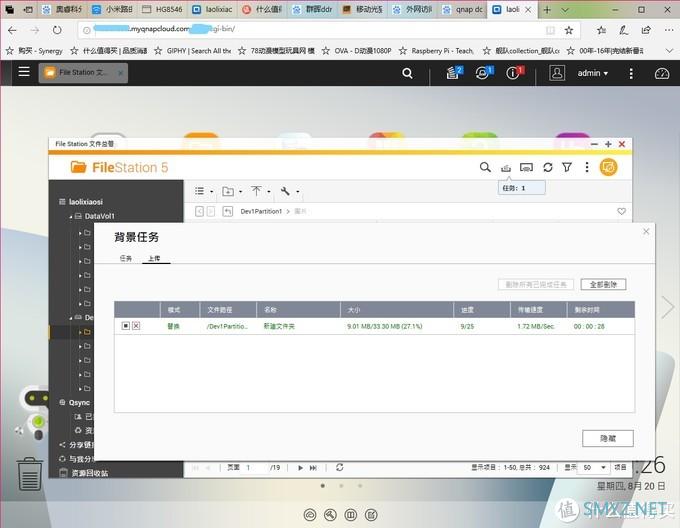Click the delete all button
The image size is (680, 528).
pyautogui.click(x=603, y=284)
